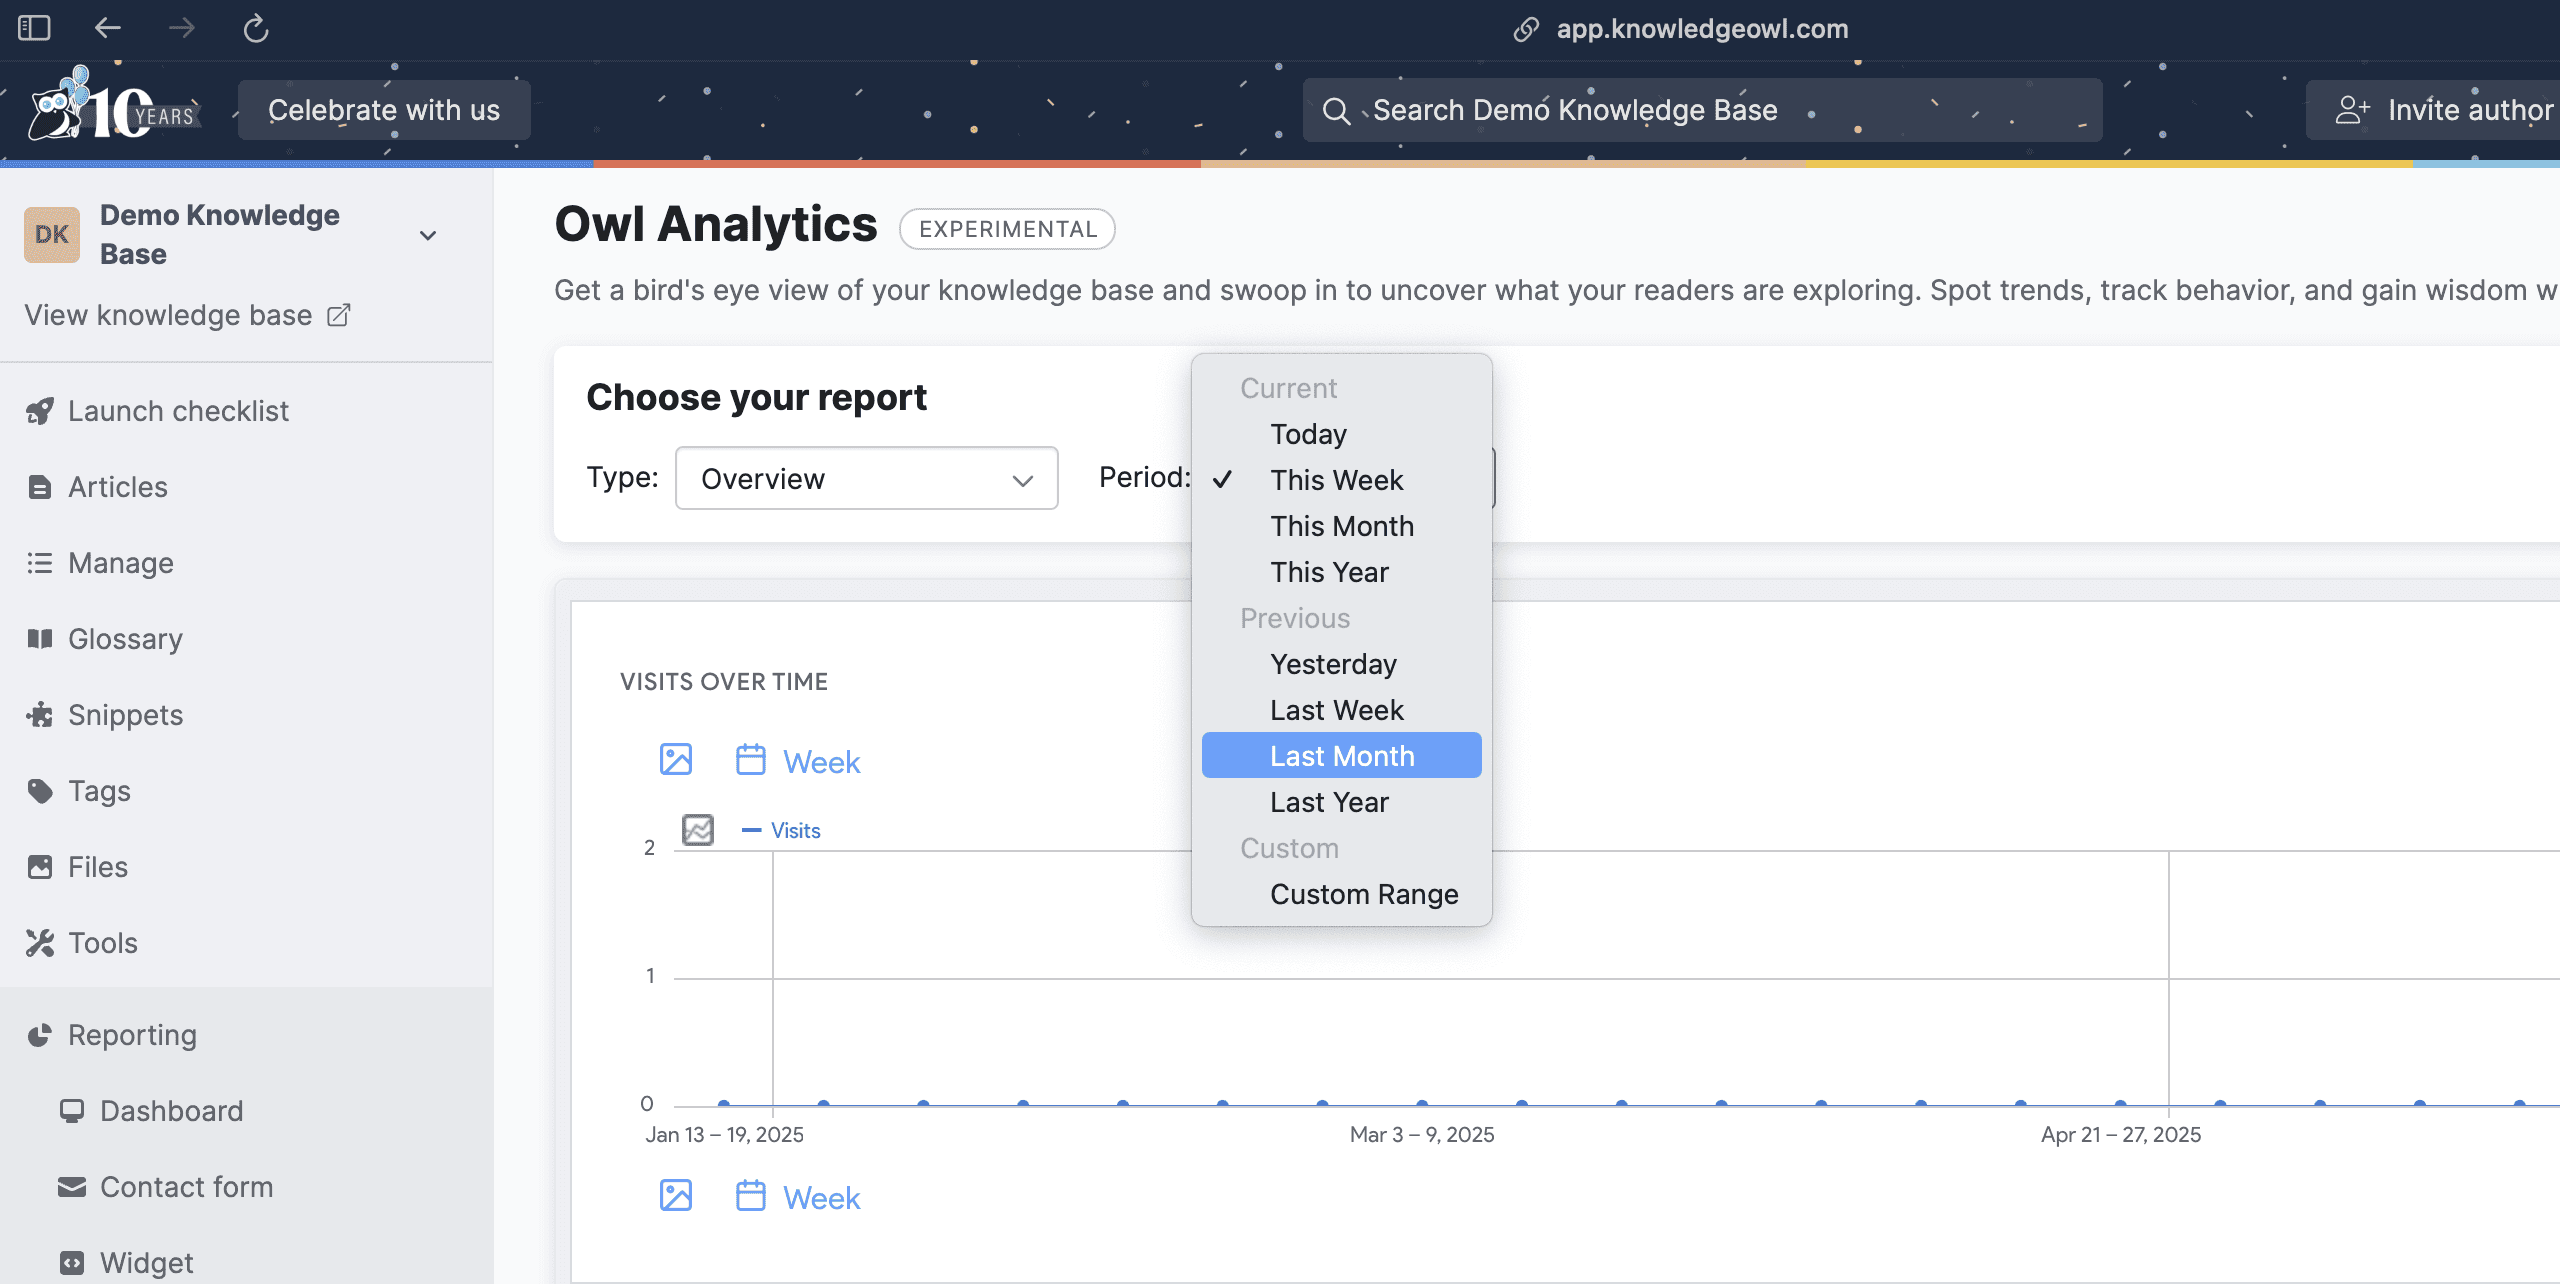2560x1284 pixels.
Task: Open the lower Week granularity selector
Action: pos(820,1198)
